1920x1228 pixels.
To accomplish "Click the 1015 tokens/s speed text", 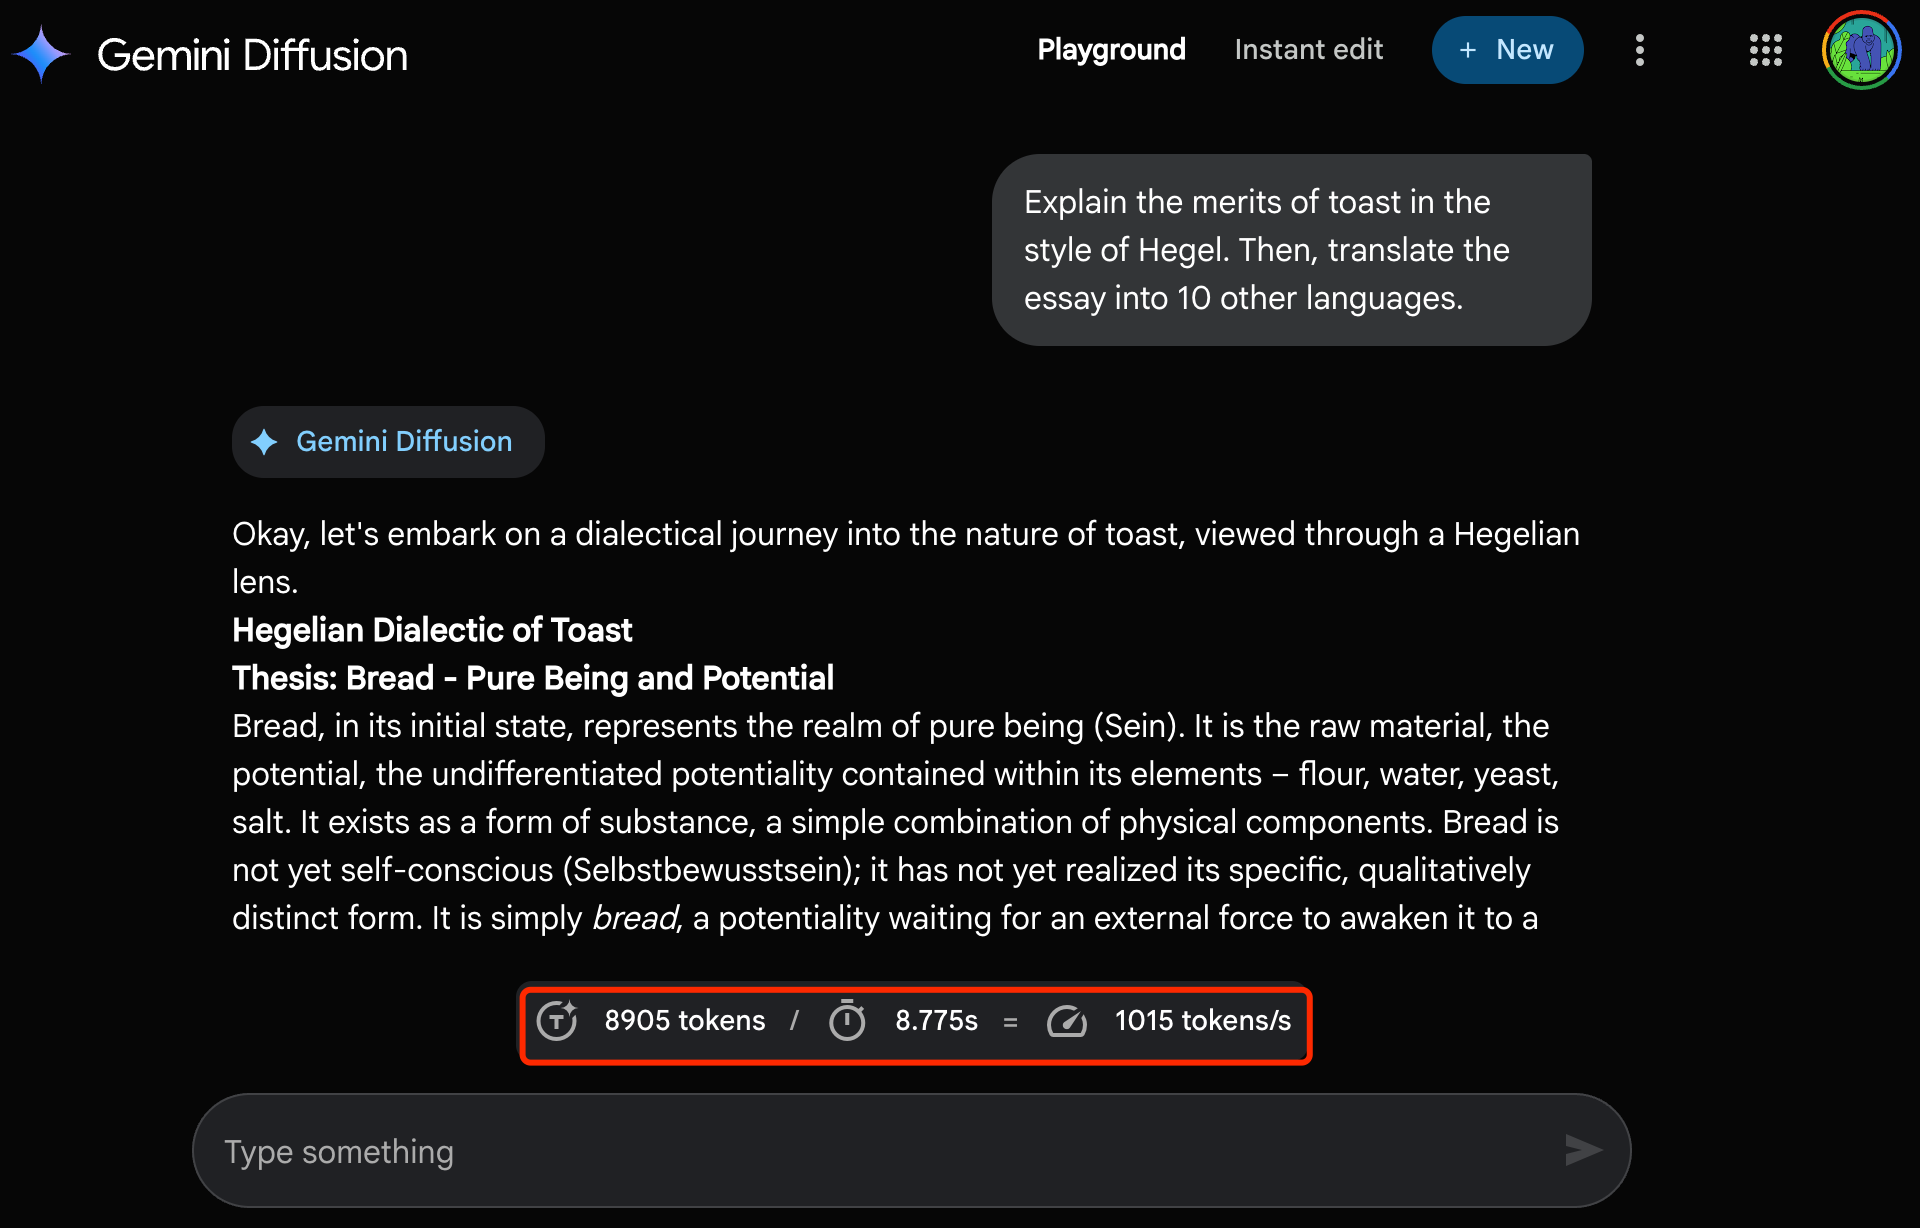I will pos(1202,1021).
